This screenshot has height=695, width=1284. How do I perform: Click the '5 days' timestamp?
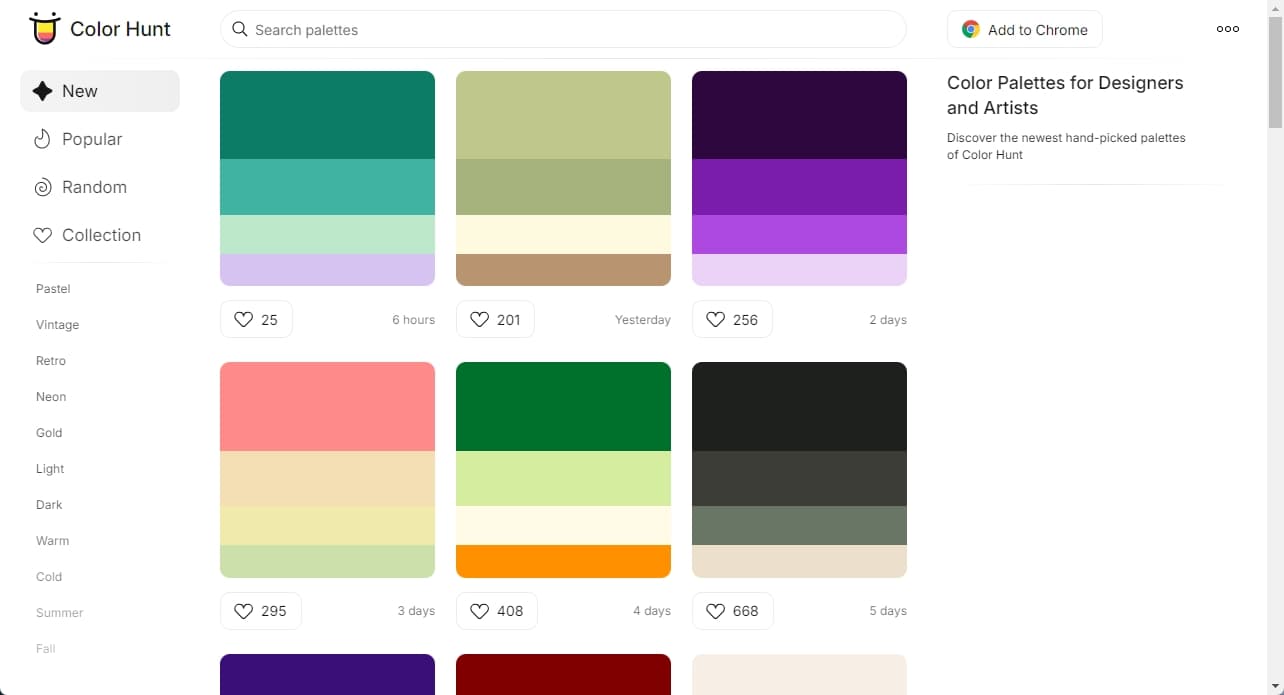point(888,611)
